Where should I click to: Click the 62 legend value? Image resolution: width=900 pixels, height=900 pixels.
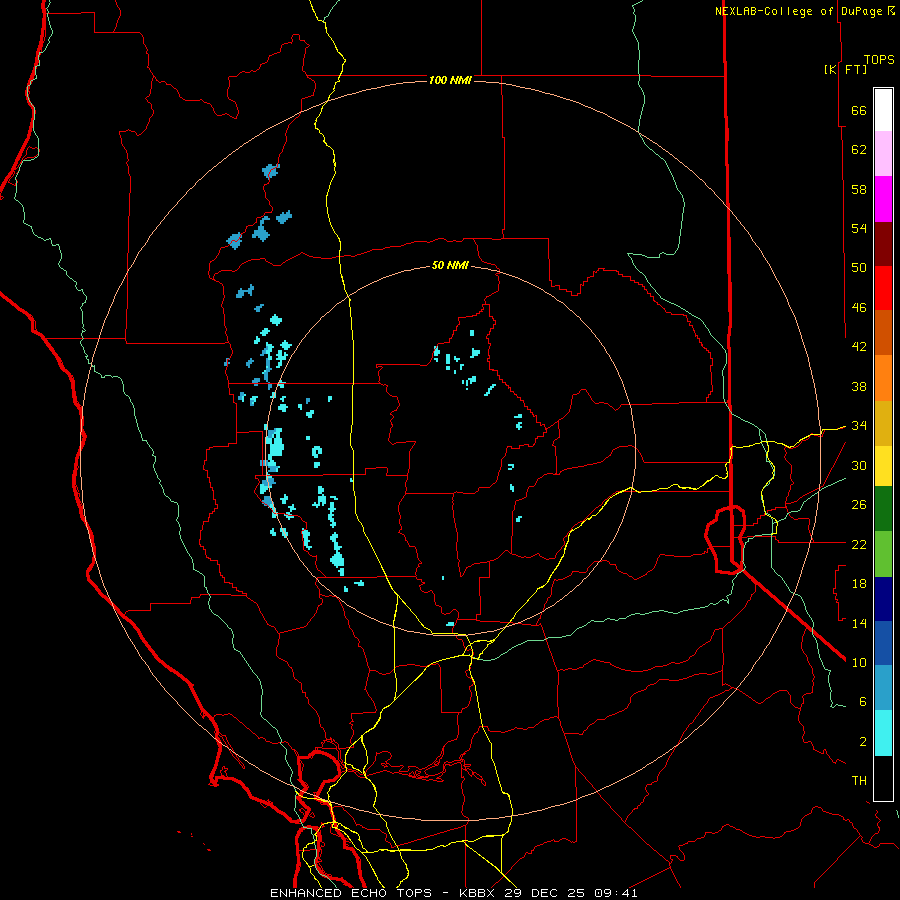tap(859, 150)
